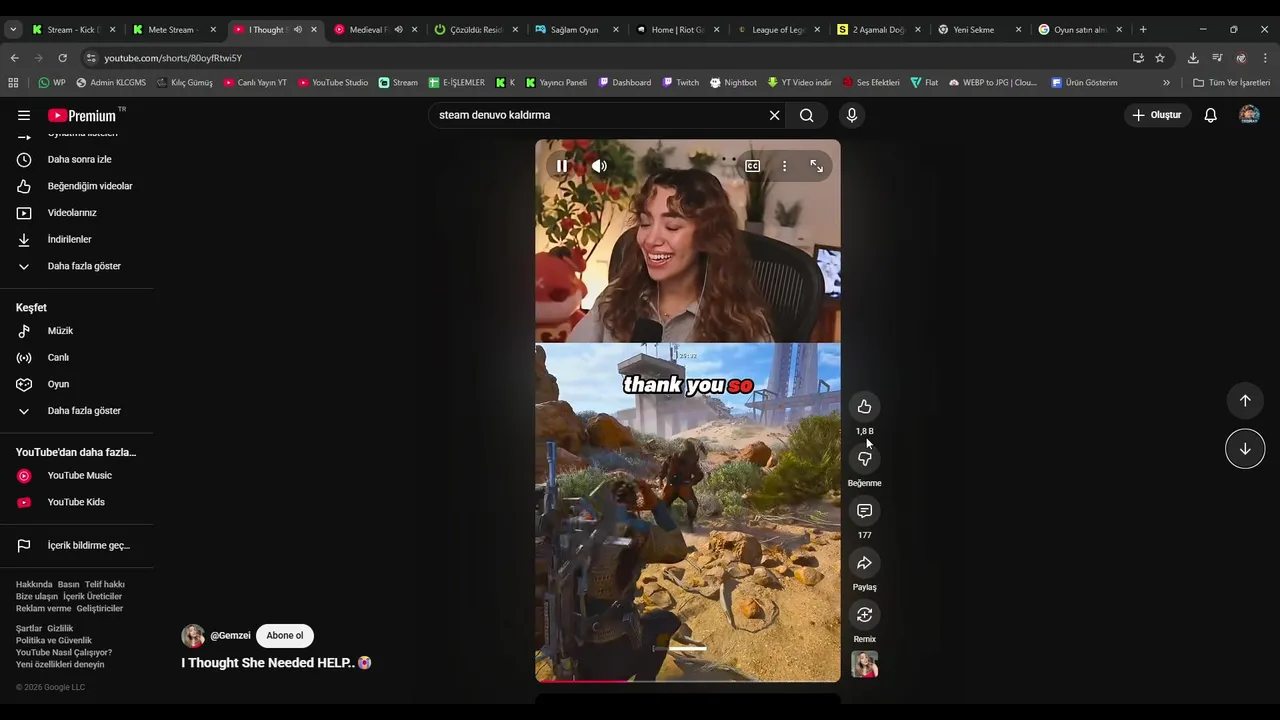Open the YouTube hamburger guide menu

click(24, 115)
